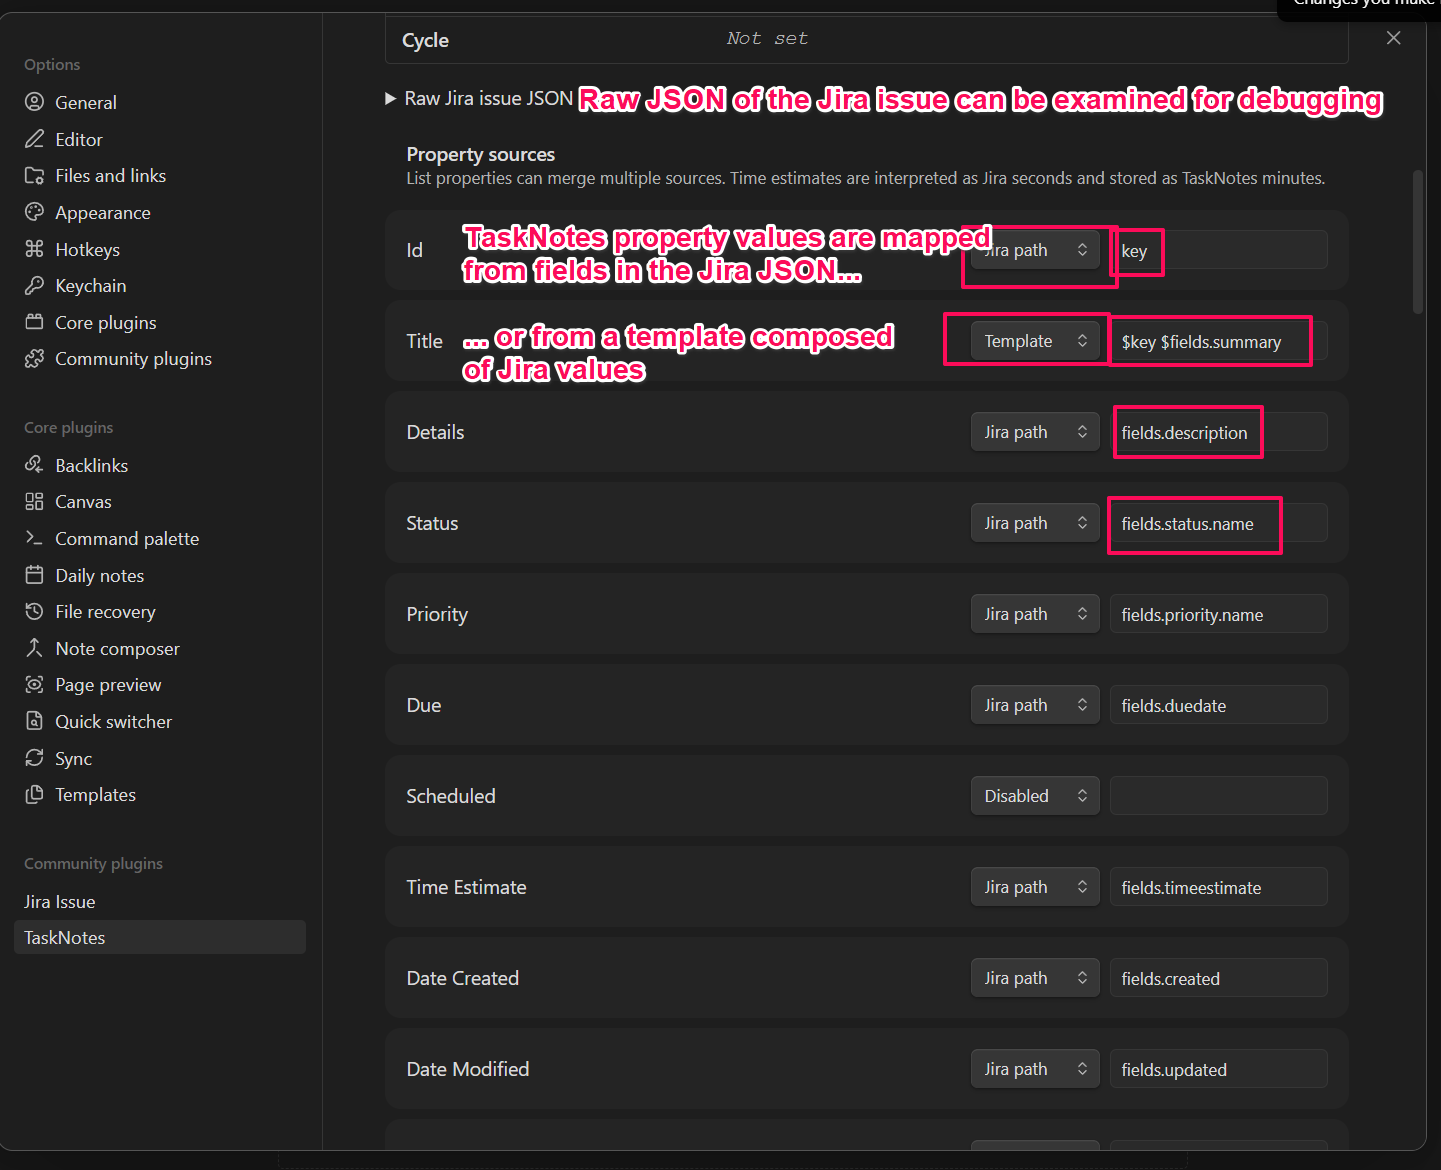Click the Due fields.duedate input
Viewport: 1441px width, 1170px height.
click(1219, 705)
